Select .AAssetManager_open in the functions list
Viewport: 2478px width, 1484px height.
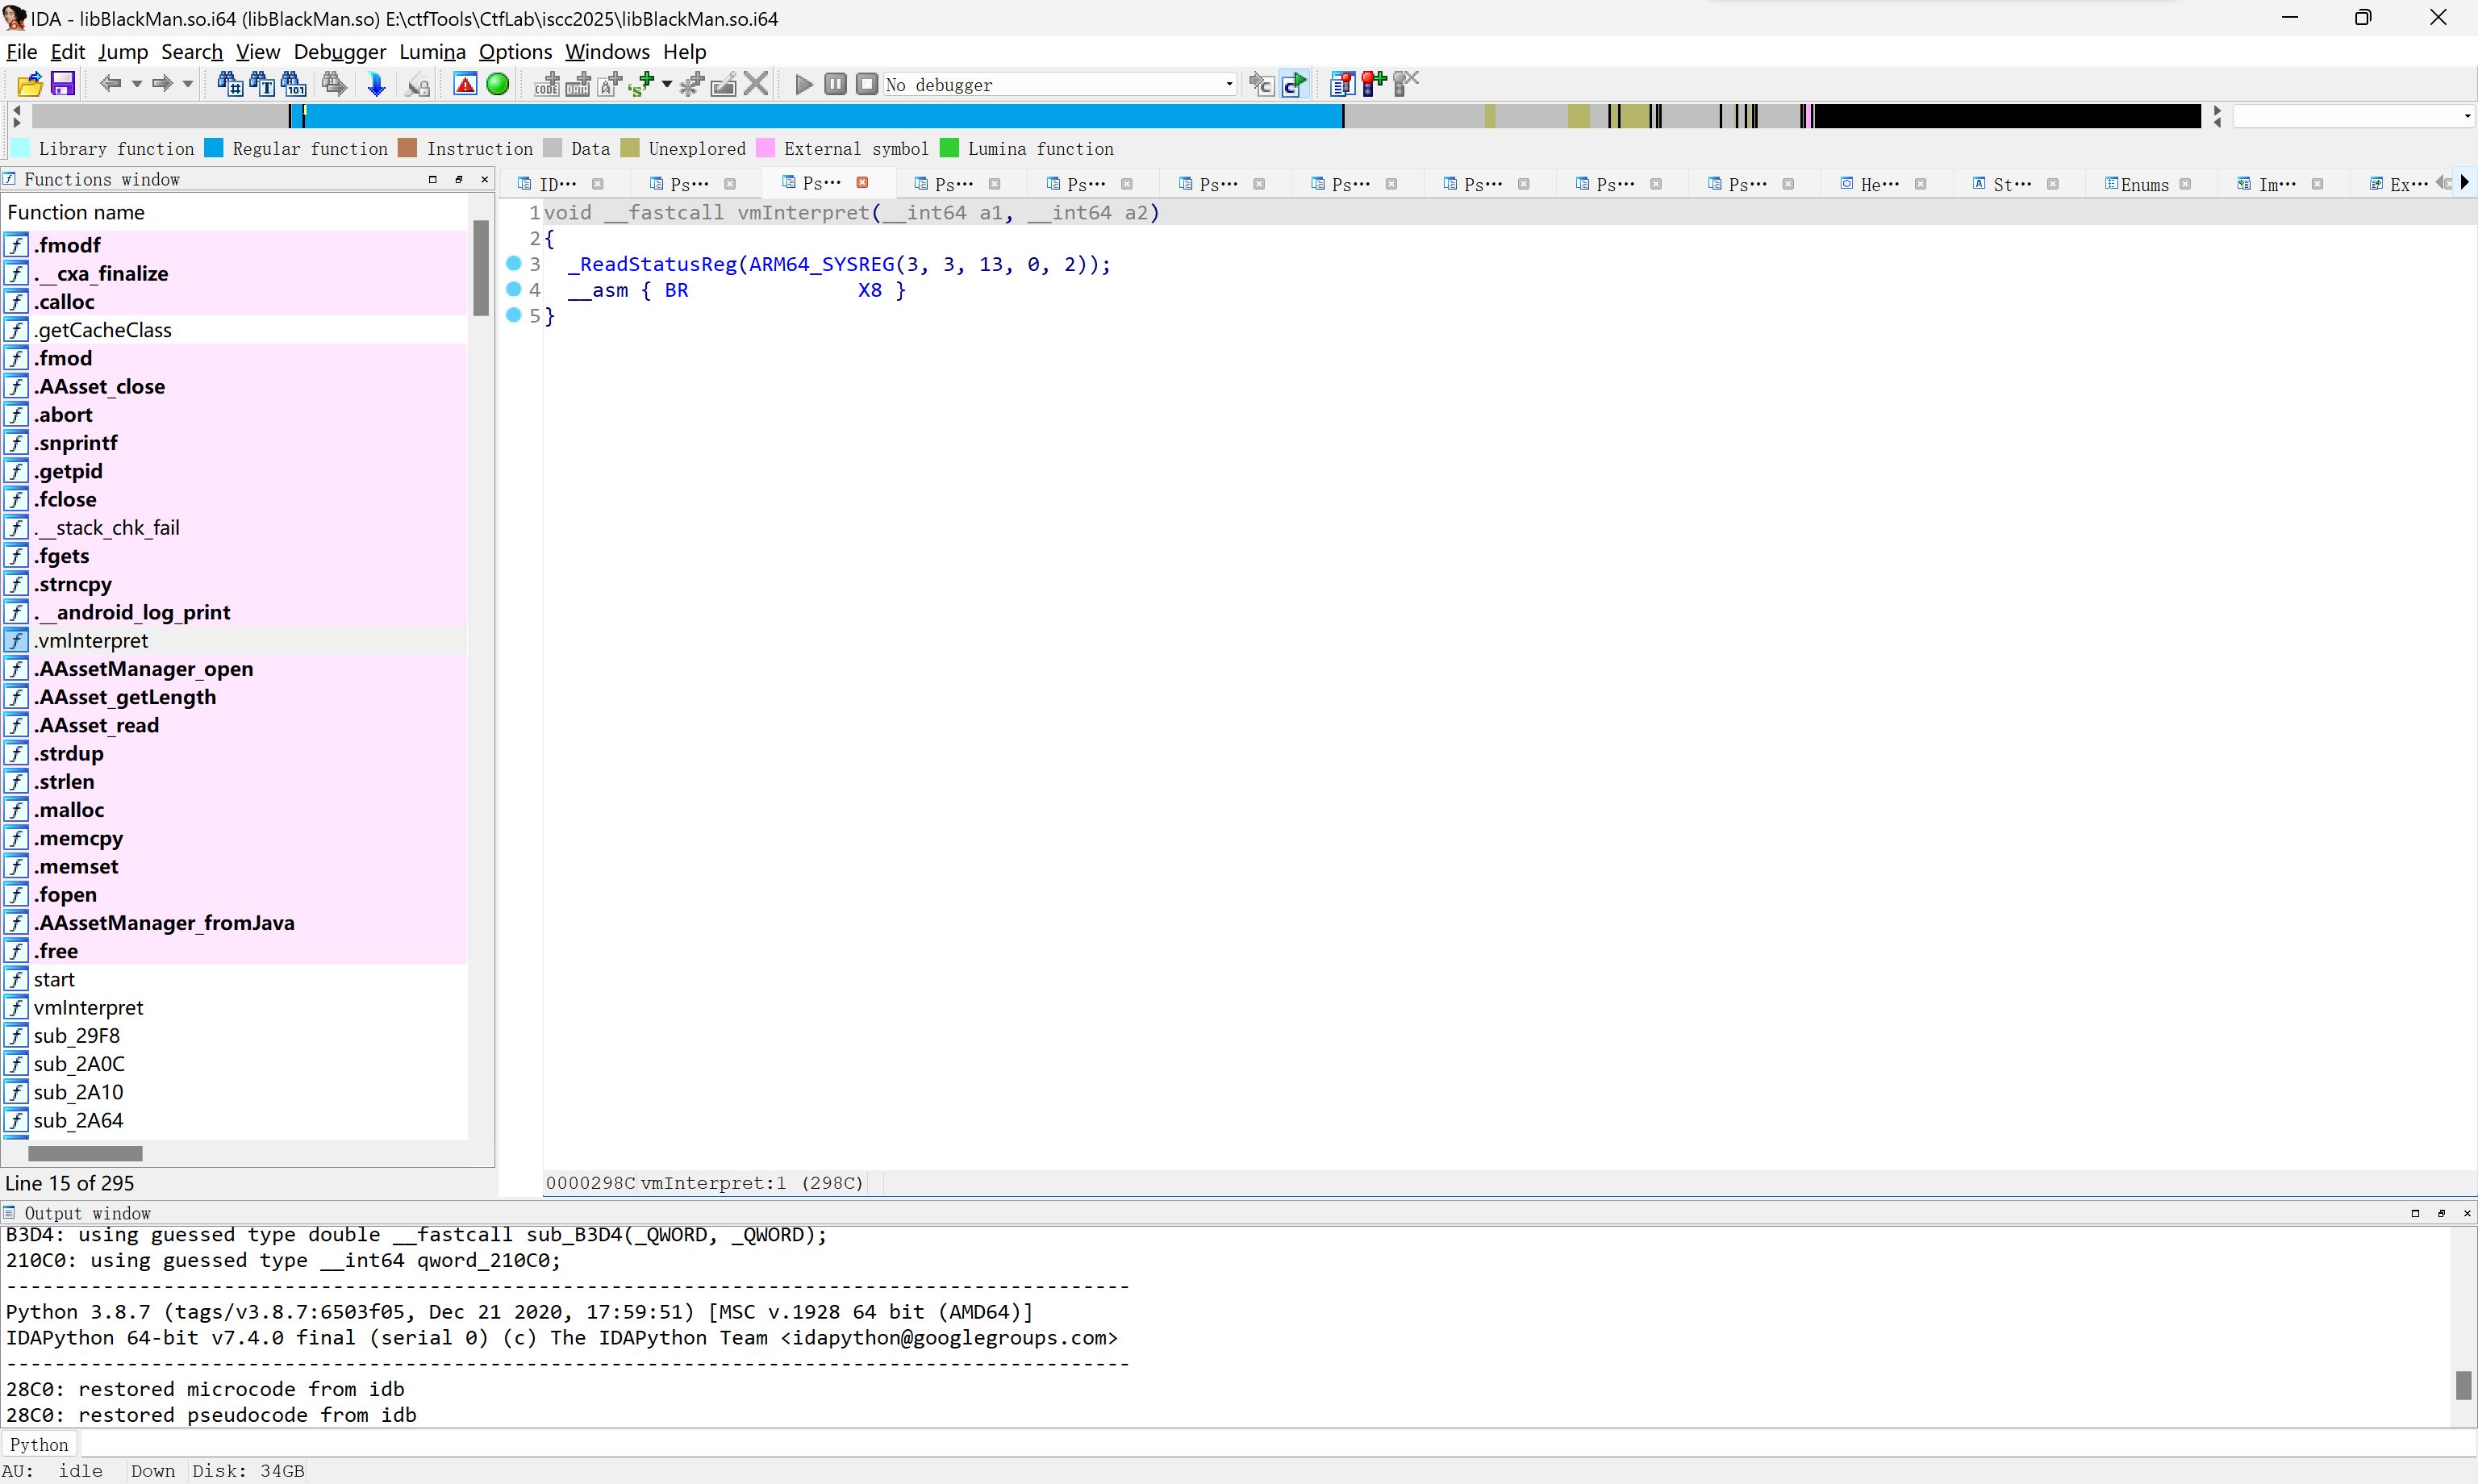point(144,669)
